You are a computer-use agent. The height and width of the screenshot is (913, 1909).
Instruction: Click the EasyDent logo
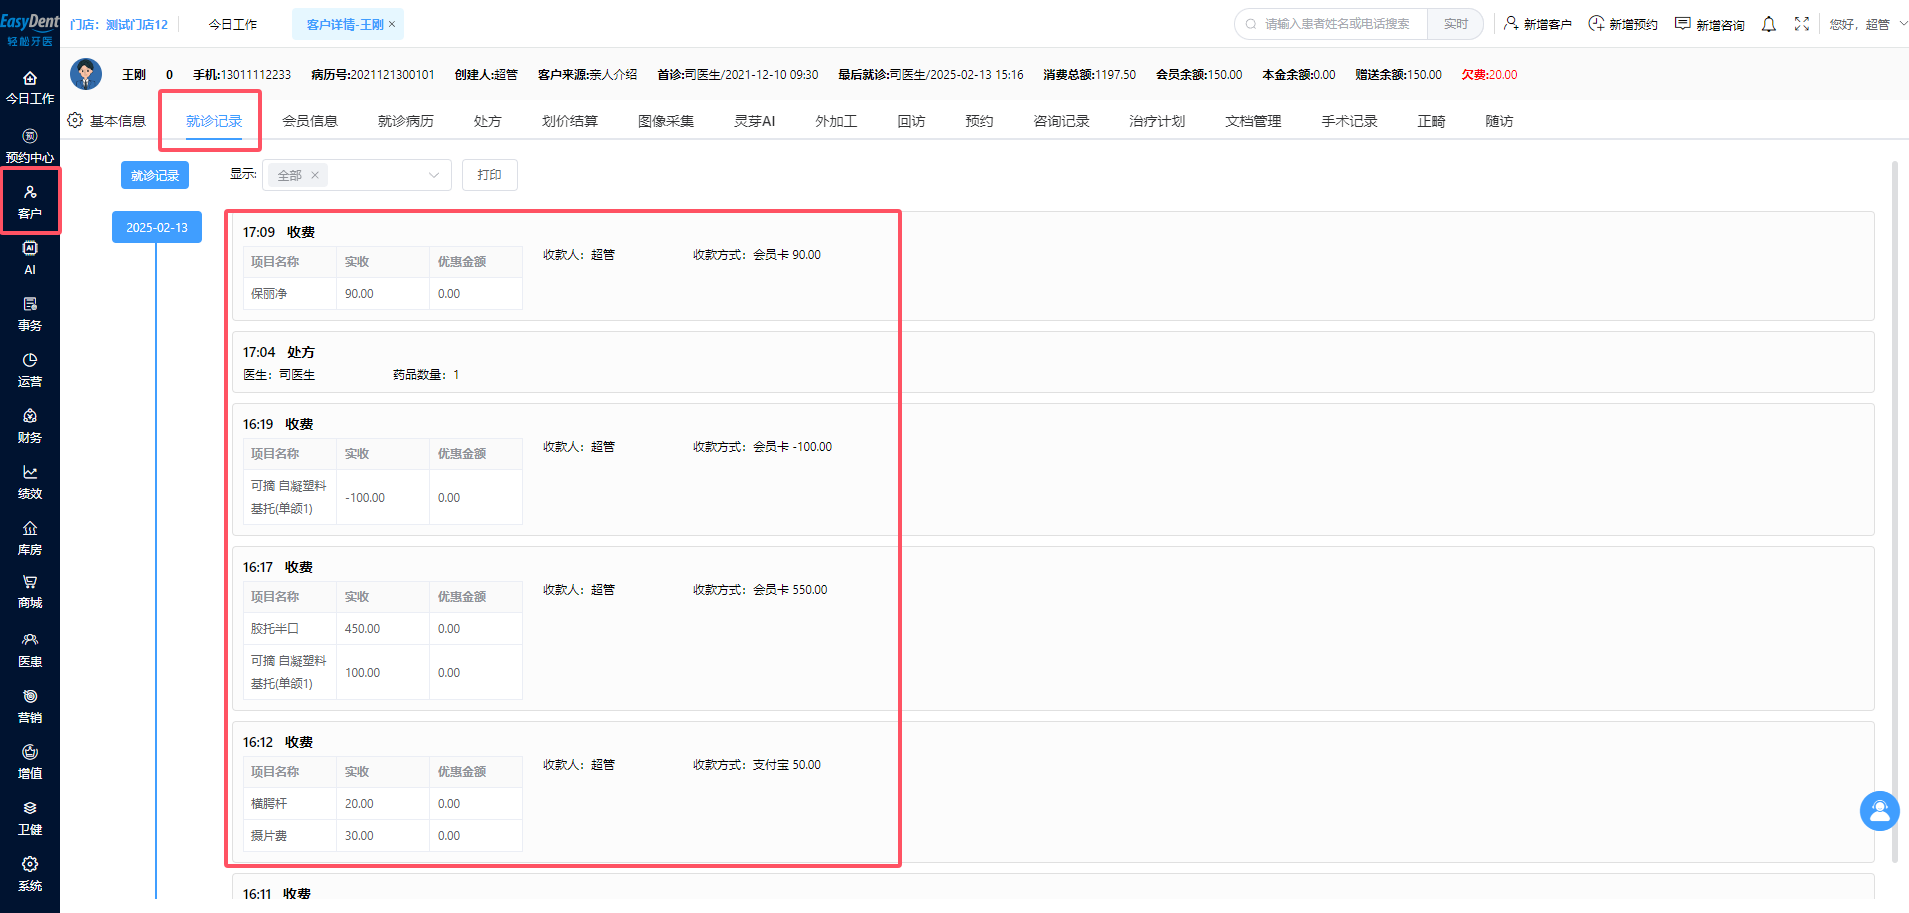click(30, 29)
